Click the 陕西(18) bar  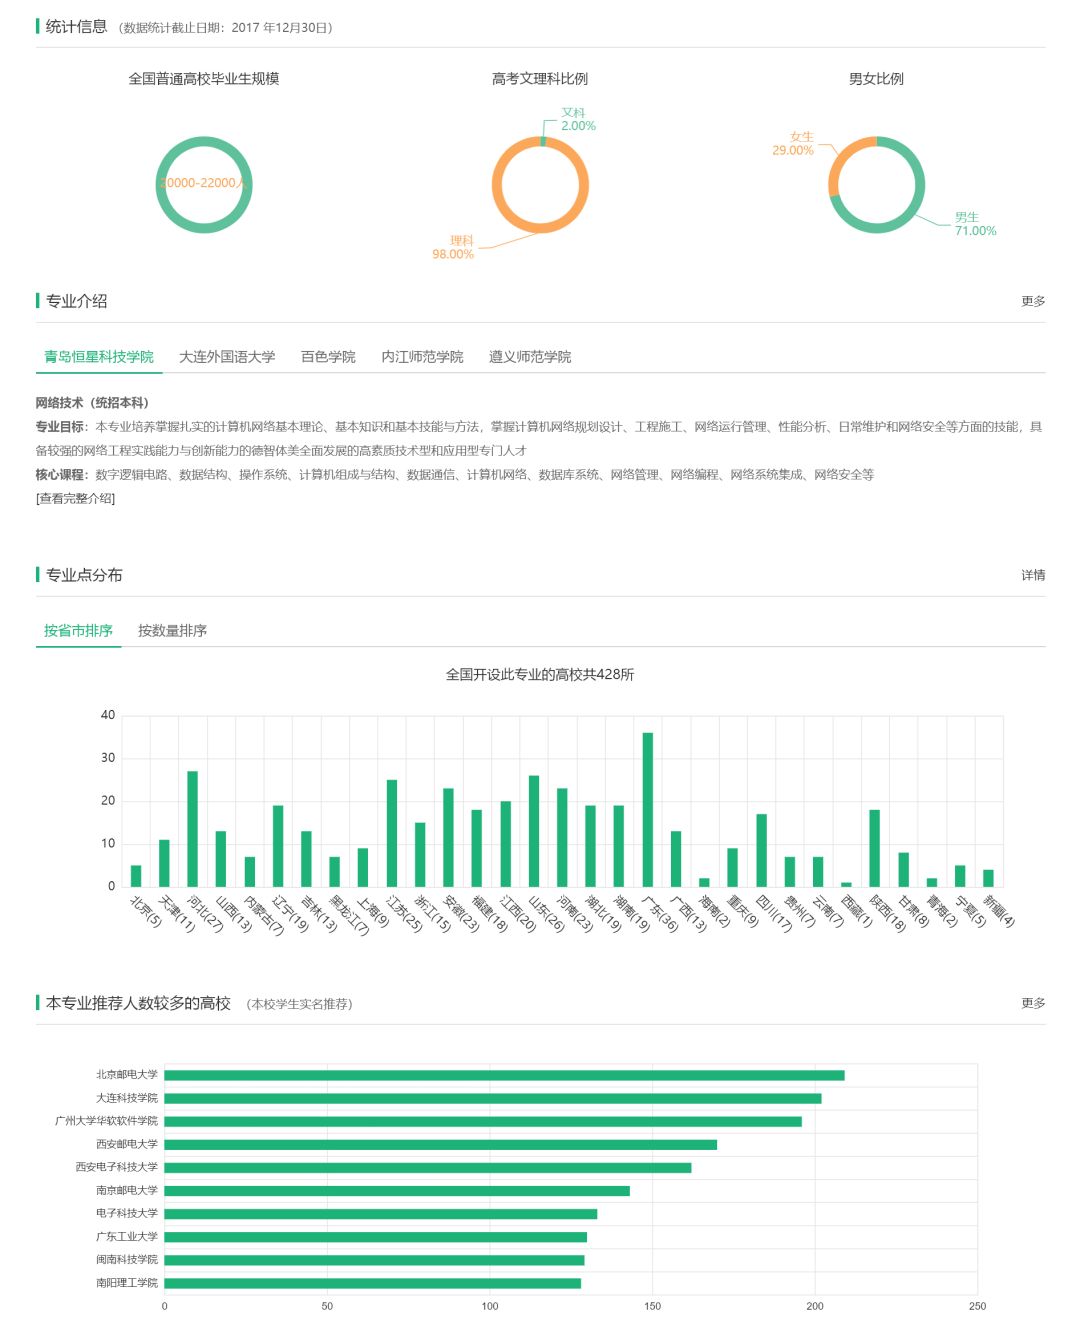[x=875, y=848]
